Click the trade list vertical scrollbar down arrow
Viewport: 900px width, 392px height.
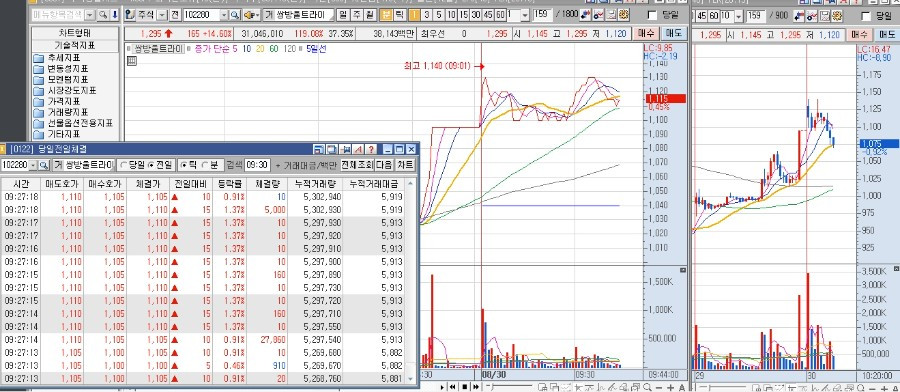pos(410,379)
